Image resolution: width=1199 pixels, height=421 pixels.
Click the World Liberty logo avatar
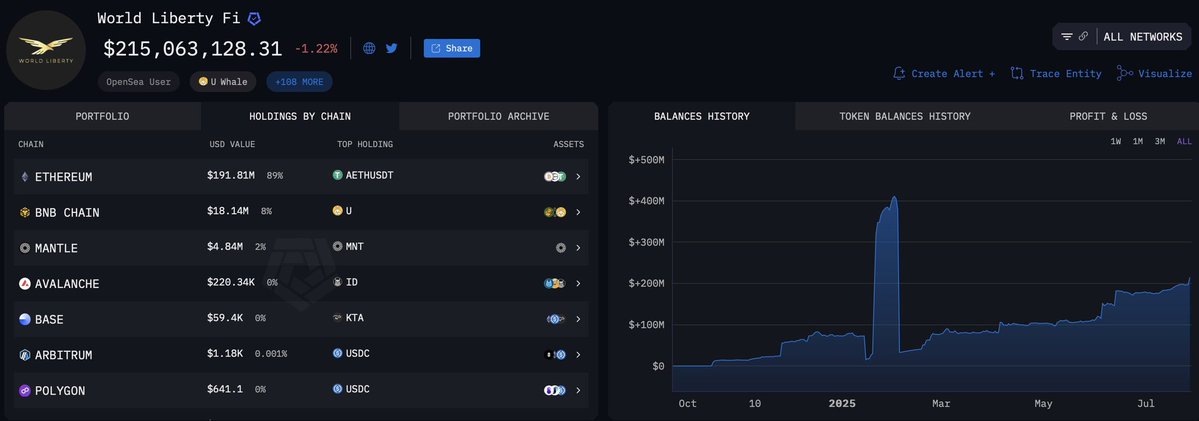pos(46,50)
